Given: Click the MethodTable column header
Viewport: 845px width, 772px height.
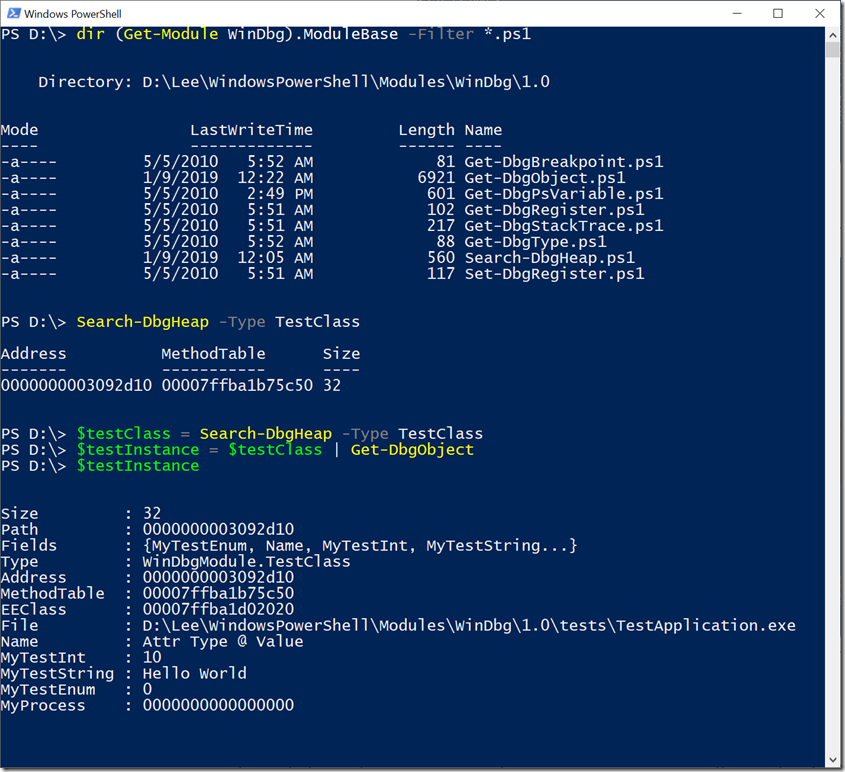Looking at the screenshot, I should 213,353.
